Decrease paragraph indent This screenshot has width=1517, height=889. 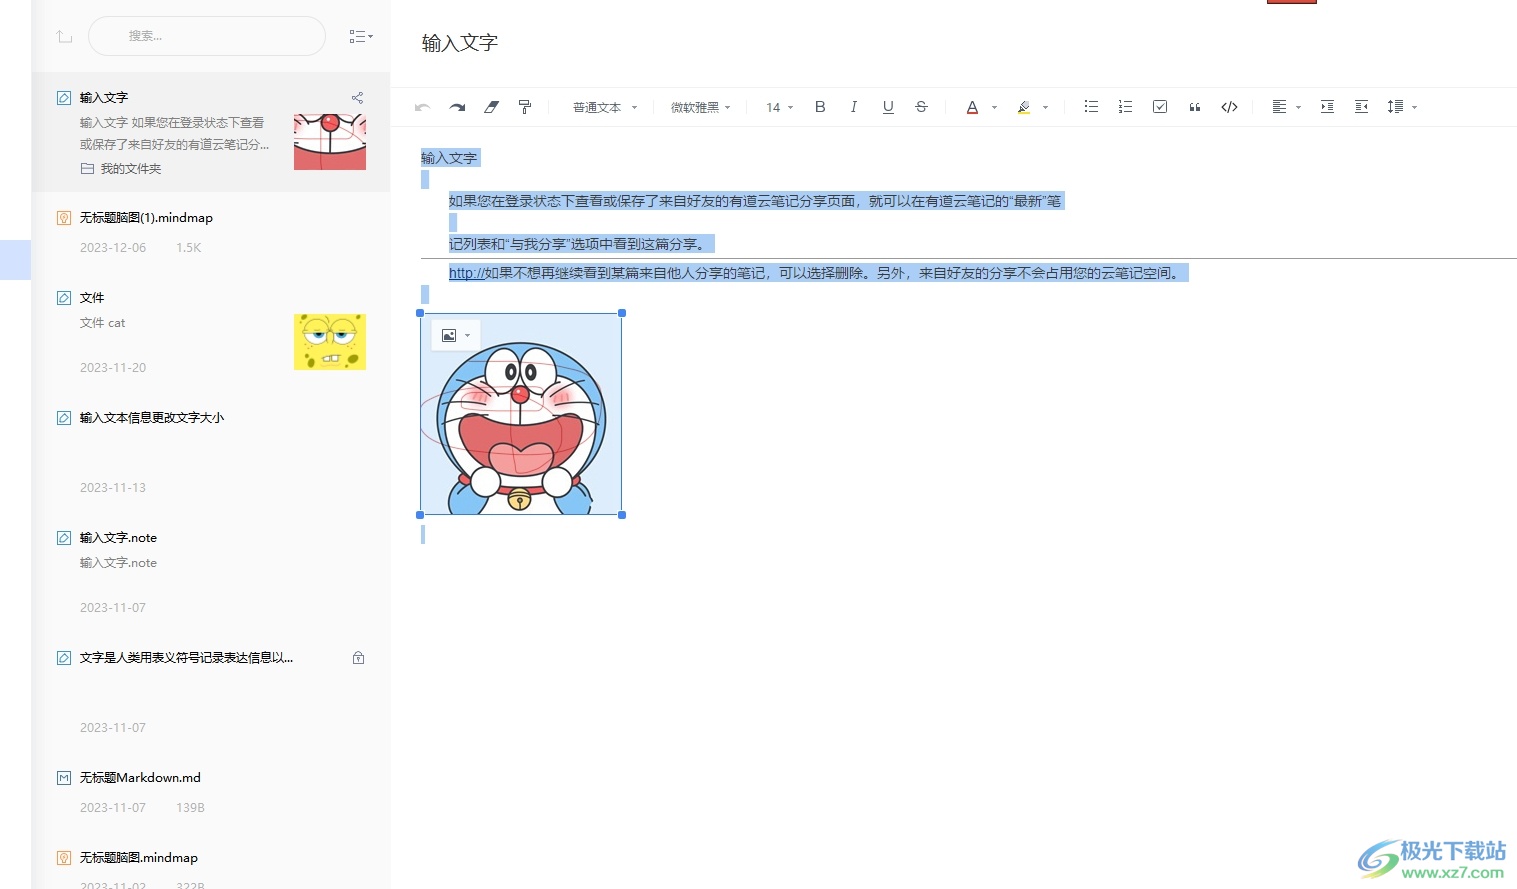(x=1361, y=107)
